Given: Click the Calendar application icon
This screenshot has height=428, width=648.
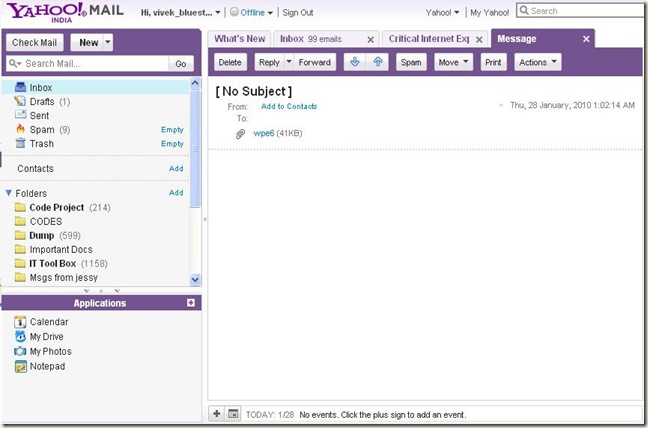Looking at the screenshot, I should (x=20, y=321).
